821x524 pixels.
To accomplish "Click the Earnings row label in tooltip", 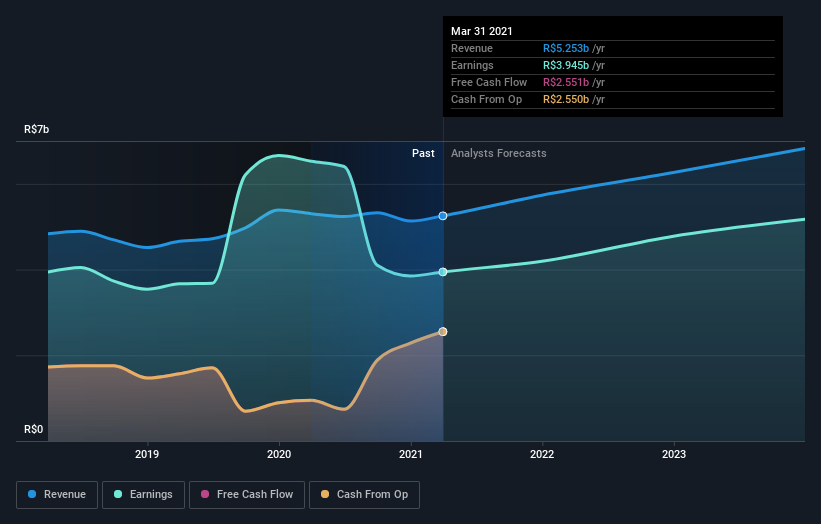I will click(x=472, y=65).
